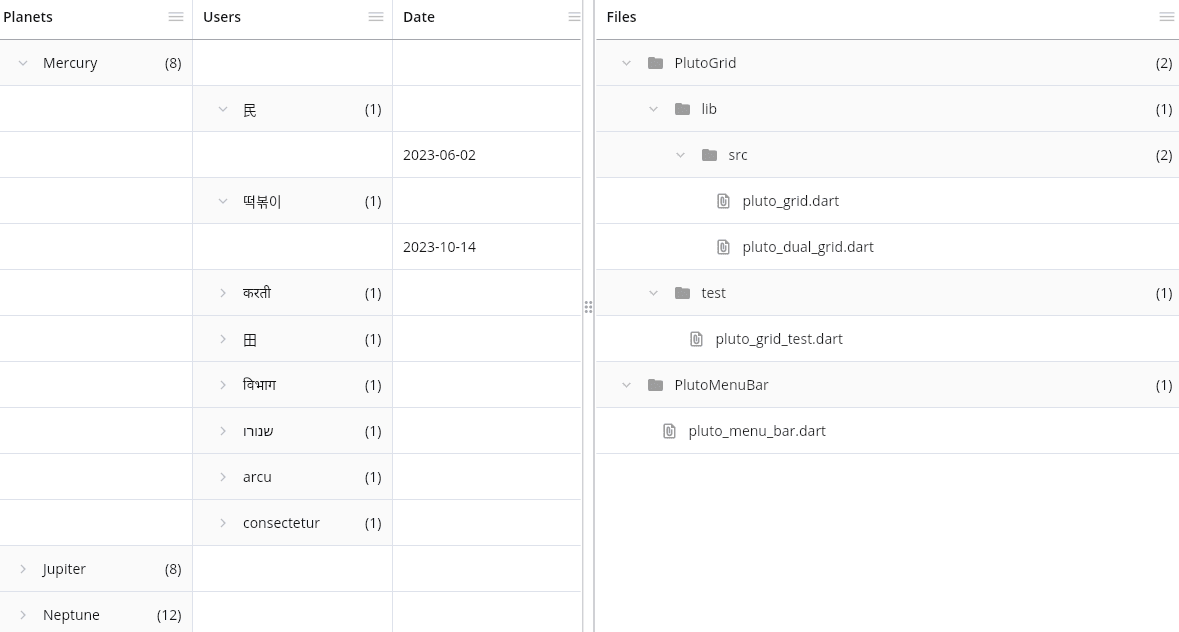The width and height of the screenshot is (1179, 632).
Task: Grab the divider handle between grids
Action: [x=588, y=308]
